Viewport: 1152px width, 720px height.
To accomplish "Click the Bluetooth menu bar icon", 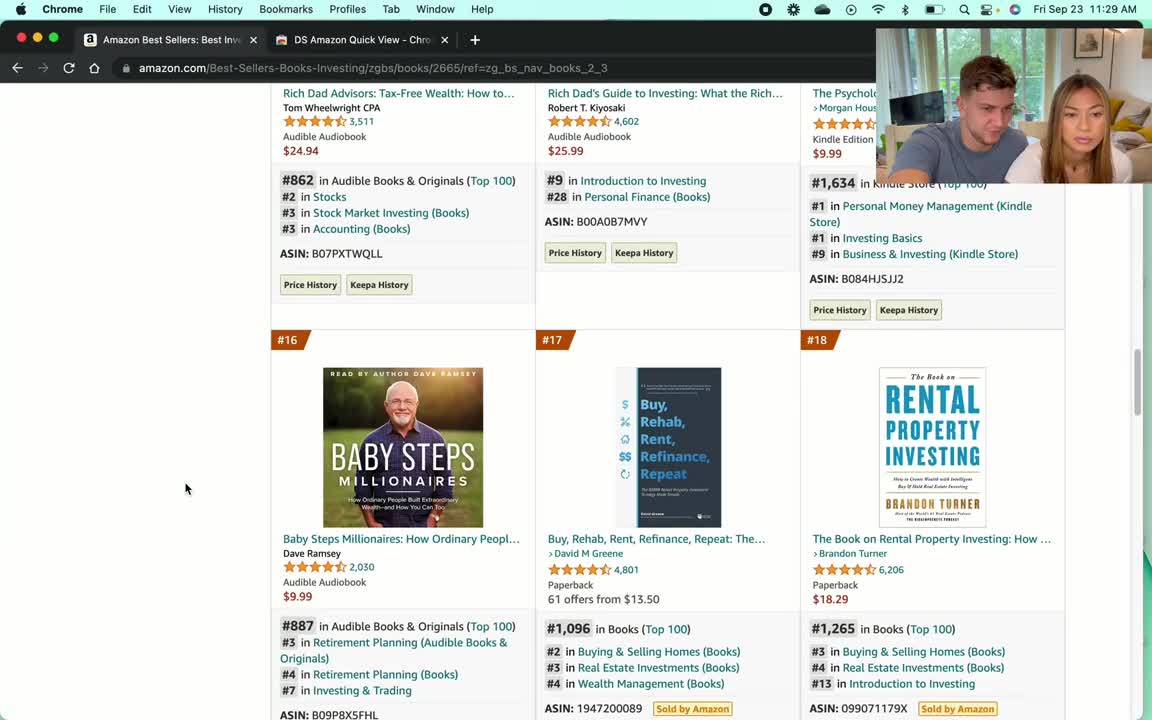I will click(905, 9).
